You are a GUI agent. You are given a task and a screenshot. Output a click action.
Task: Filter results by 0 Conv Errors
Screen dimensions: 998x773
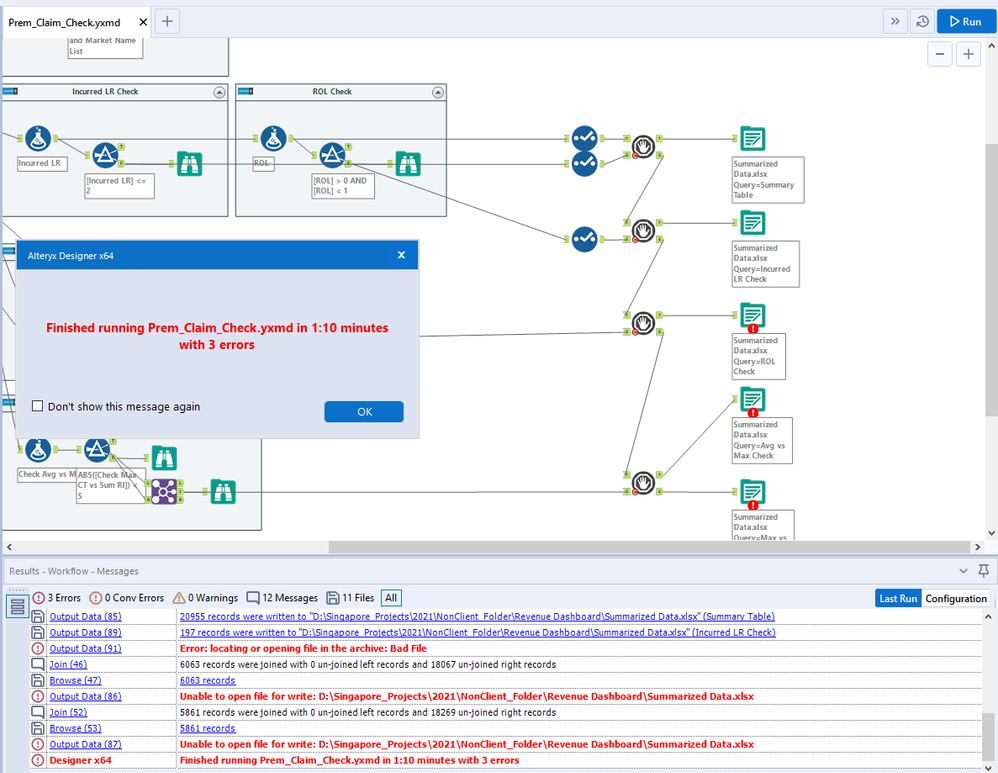(127, 598)
